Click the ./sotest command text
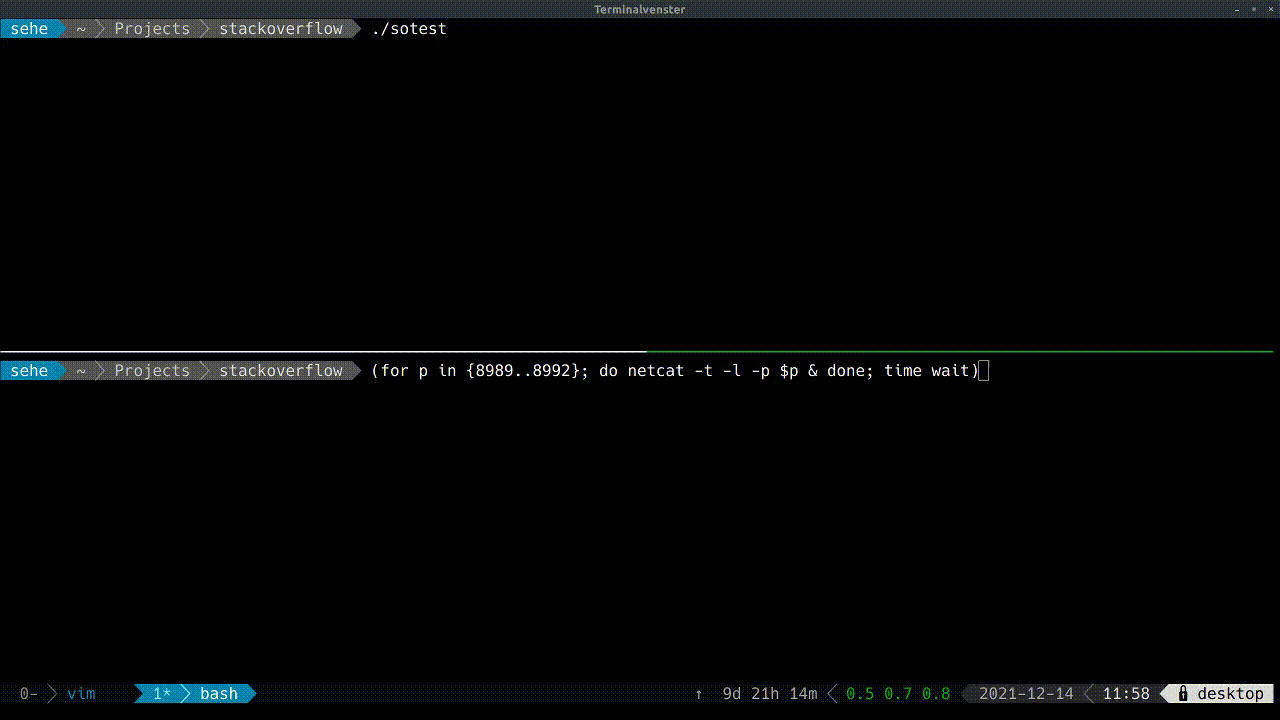This screenshot has width=1280, height=720. (x=409, y=28)
